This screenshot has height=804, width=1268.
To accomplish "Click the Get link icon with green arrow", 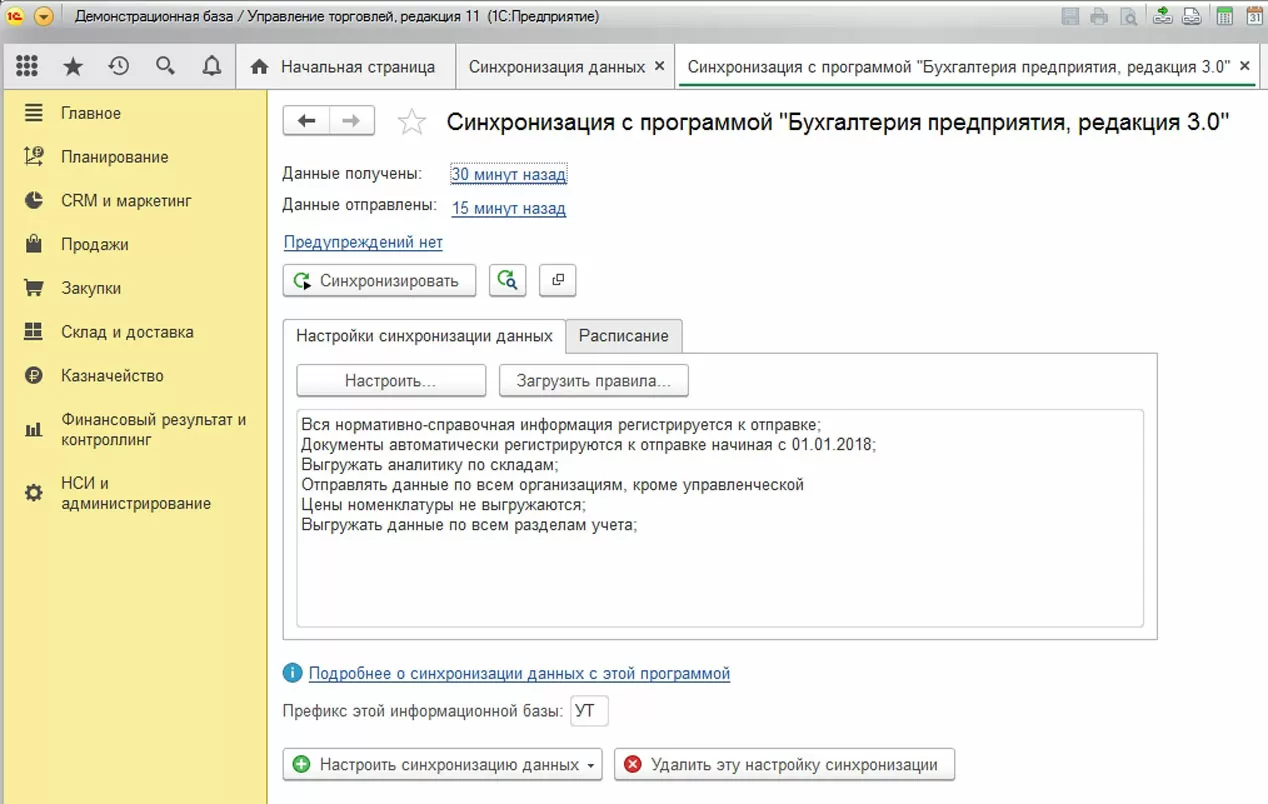I will pyautogui.click(x=1162, y=16).
